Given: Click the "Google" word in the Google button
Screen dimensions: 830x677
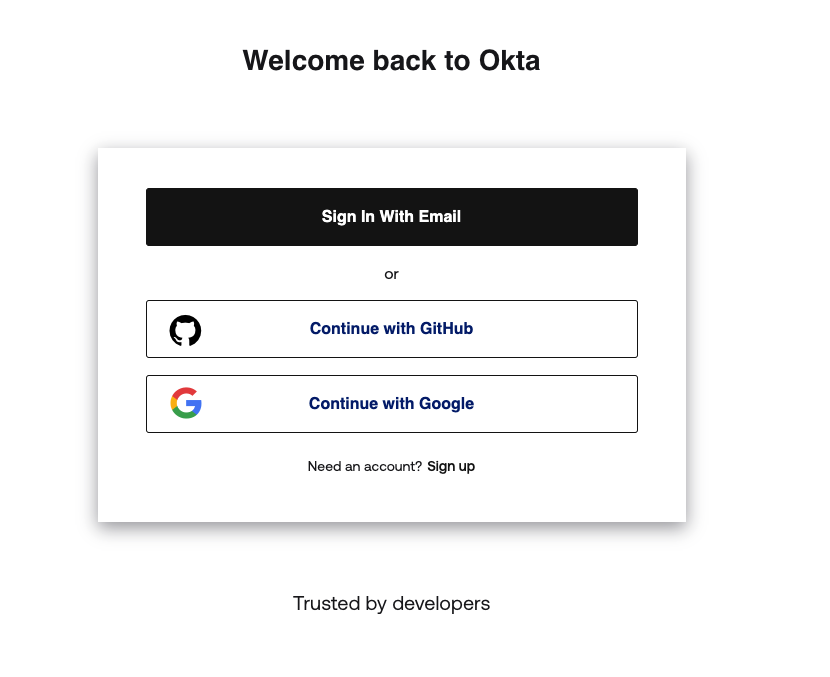Looking at the screenshot, I should click(x=446, y=404).
